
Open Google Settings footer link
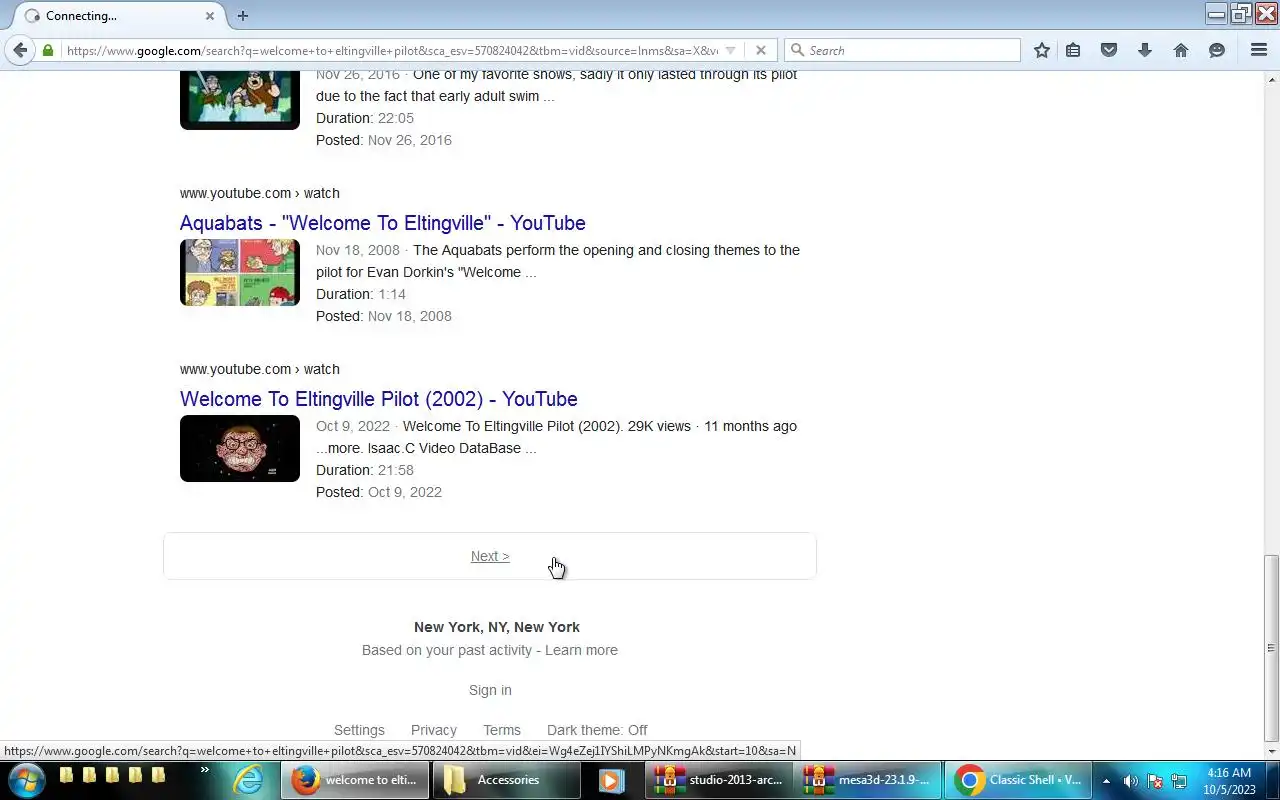pos(359,730)
